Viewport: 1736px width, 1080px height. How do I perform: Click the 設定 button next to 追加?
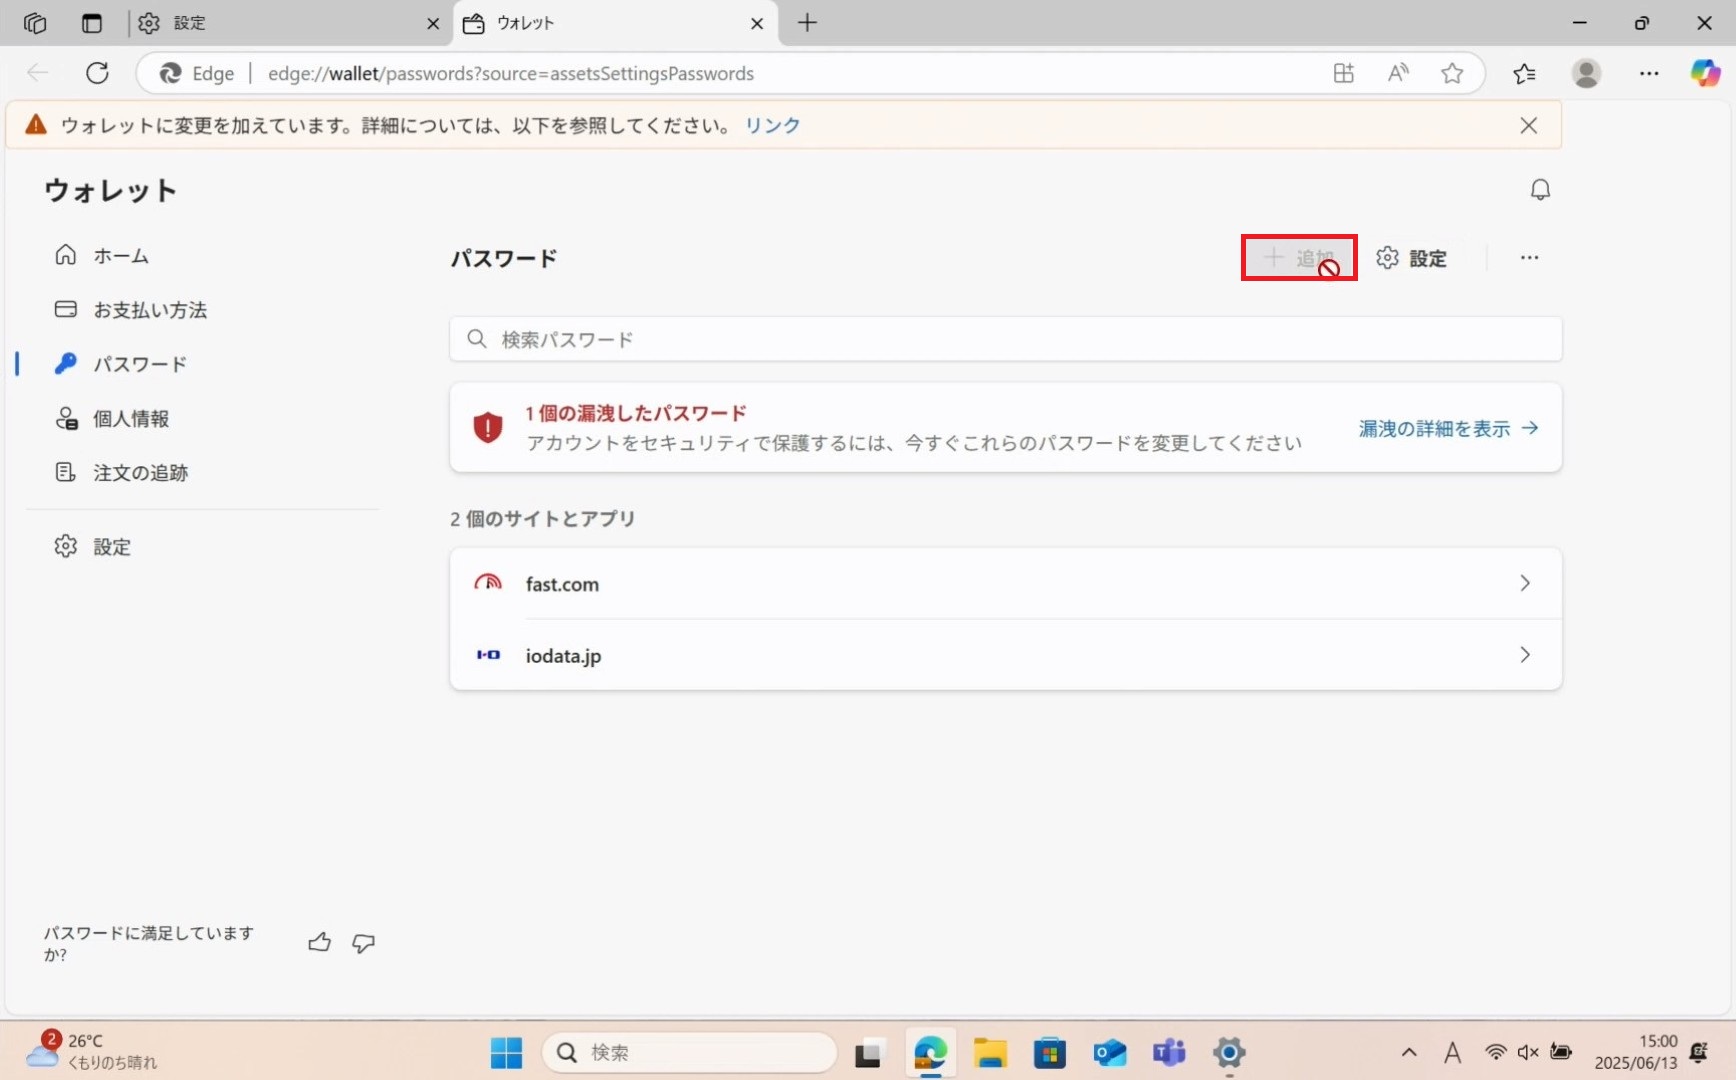(x=1412, y=258)
